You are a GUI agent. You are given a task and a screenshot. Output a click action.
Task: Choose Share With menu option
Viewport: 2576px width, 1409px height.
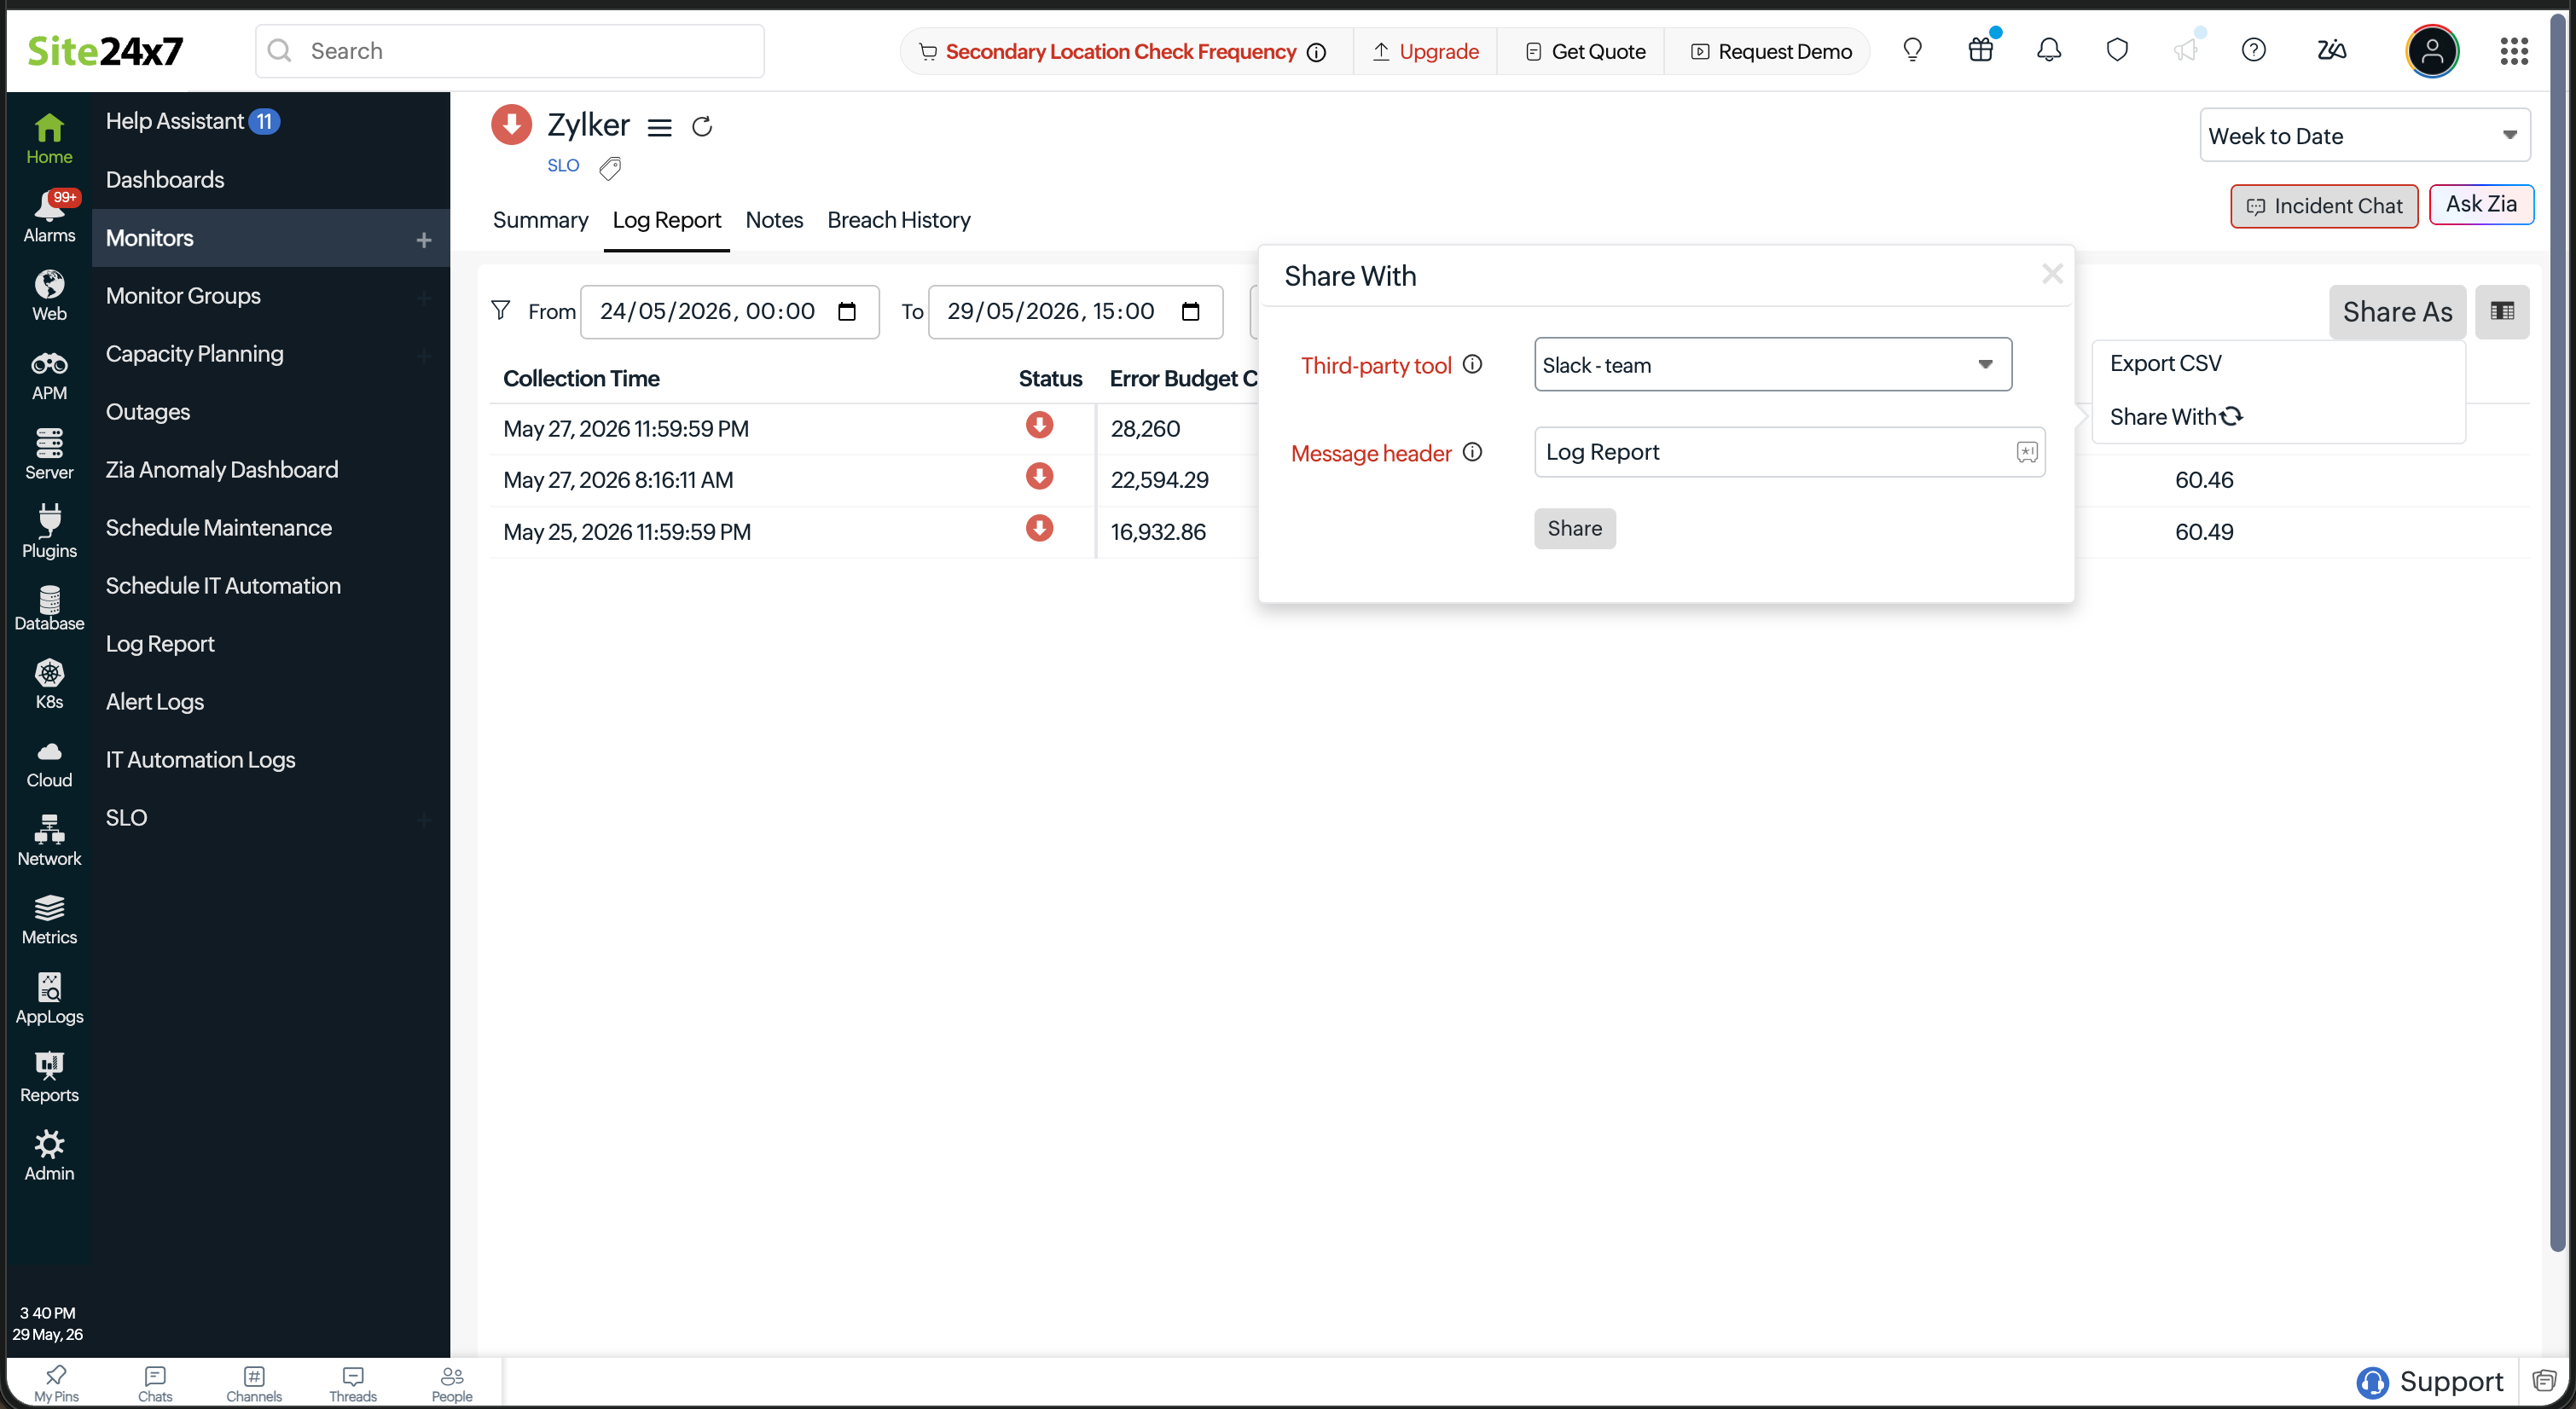tap(2176, 417)
